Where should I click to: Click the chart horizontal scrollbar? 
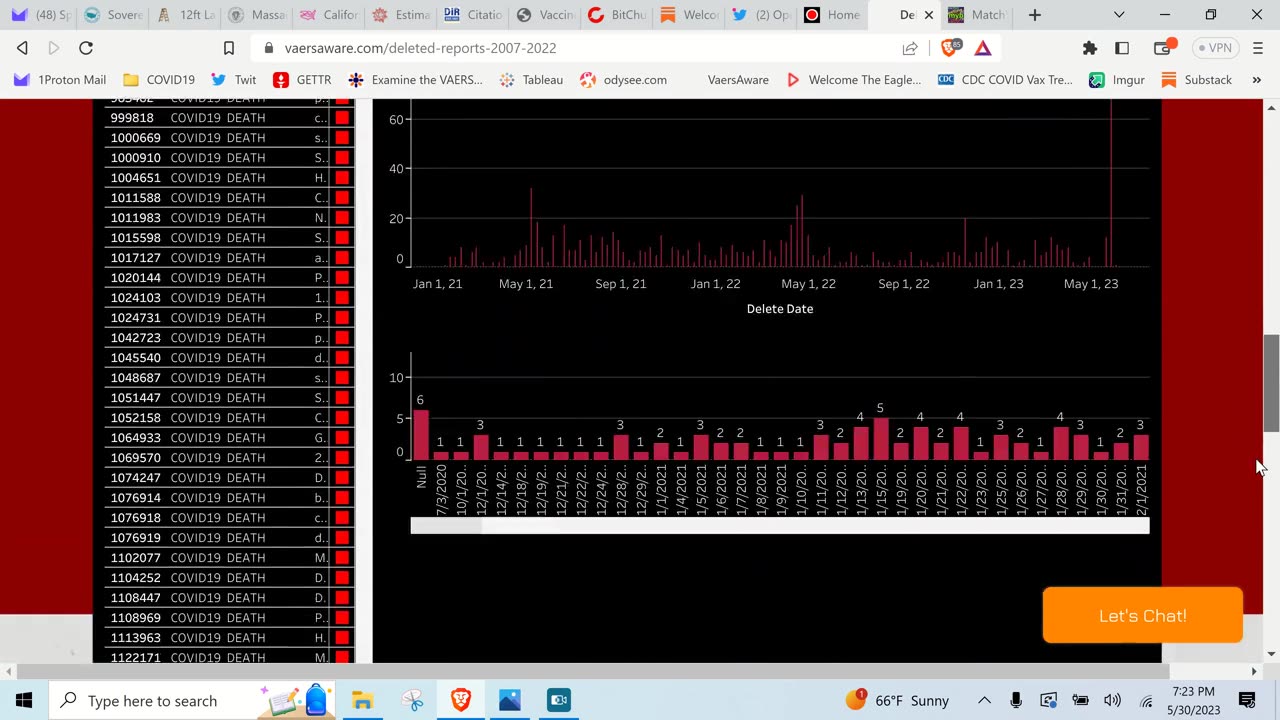(780, 526)
